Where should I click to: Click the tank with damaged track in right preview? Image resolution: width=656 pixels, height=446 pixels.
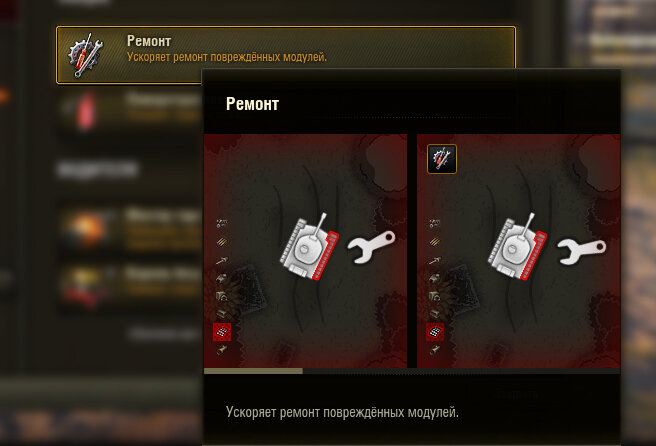point(517,247)
